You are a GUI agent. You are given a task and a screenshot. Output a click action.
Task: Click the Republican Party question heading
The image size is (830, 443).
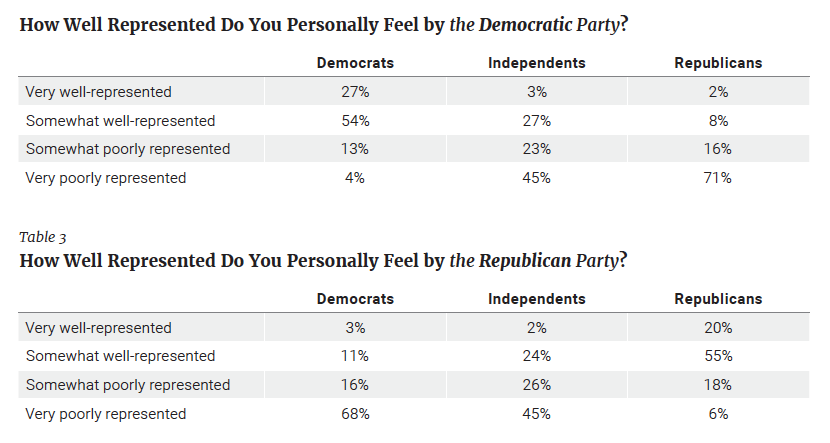point(323,261)
